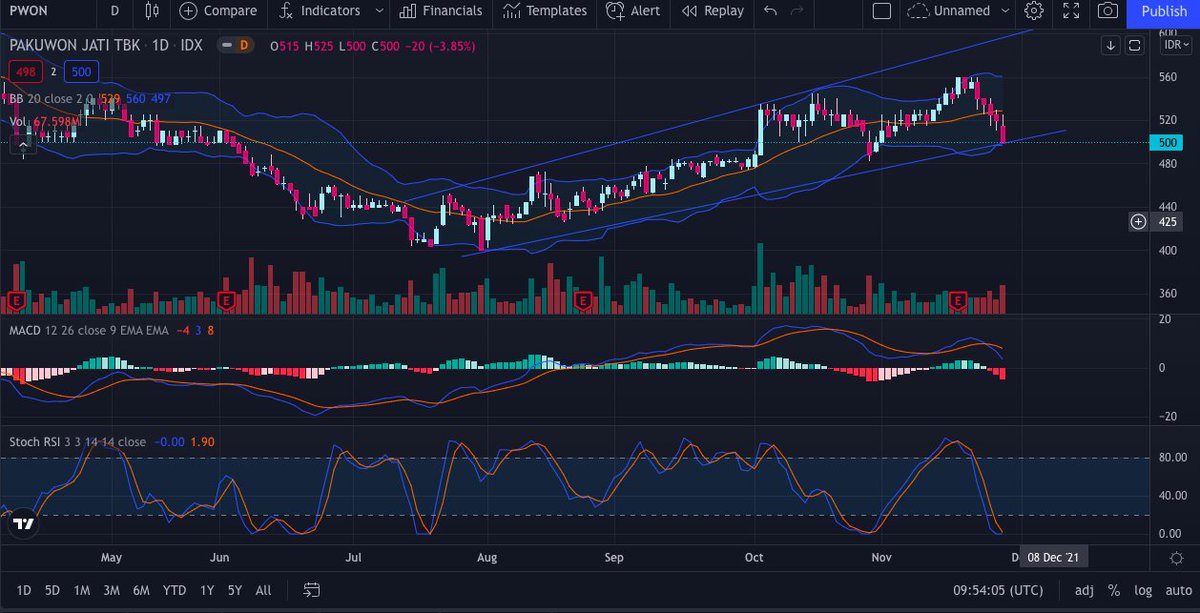The width and height of the screenshot is (1200, 613).
Task: Select the 5Y time range
Action: 235,590
